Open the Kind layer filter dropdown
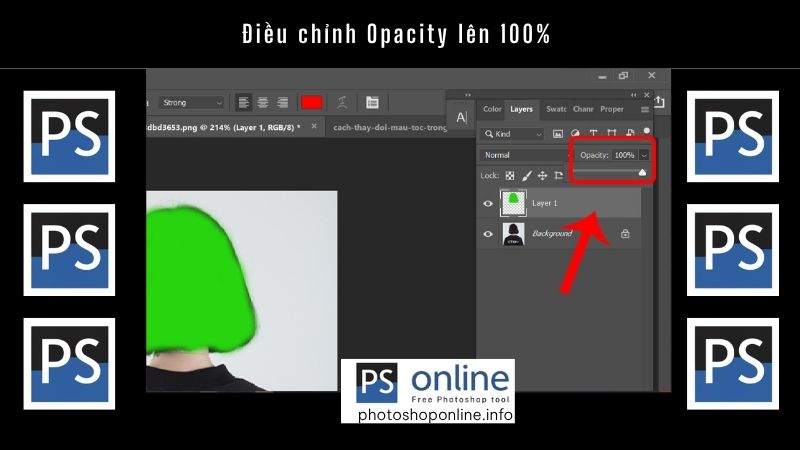The height and width of the screenshot is (450, 800). 512,134
